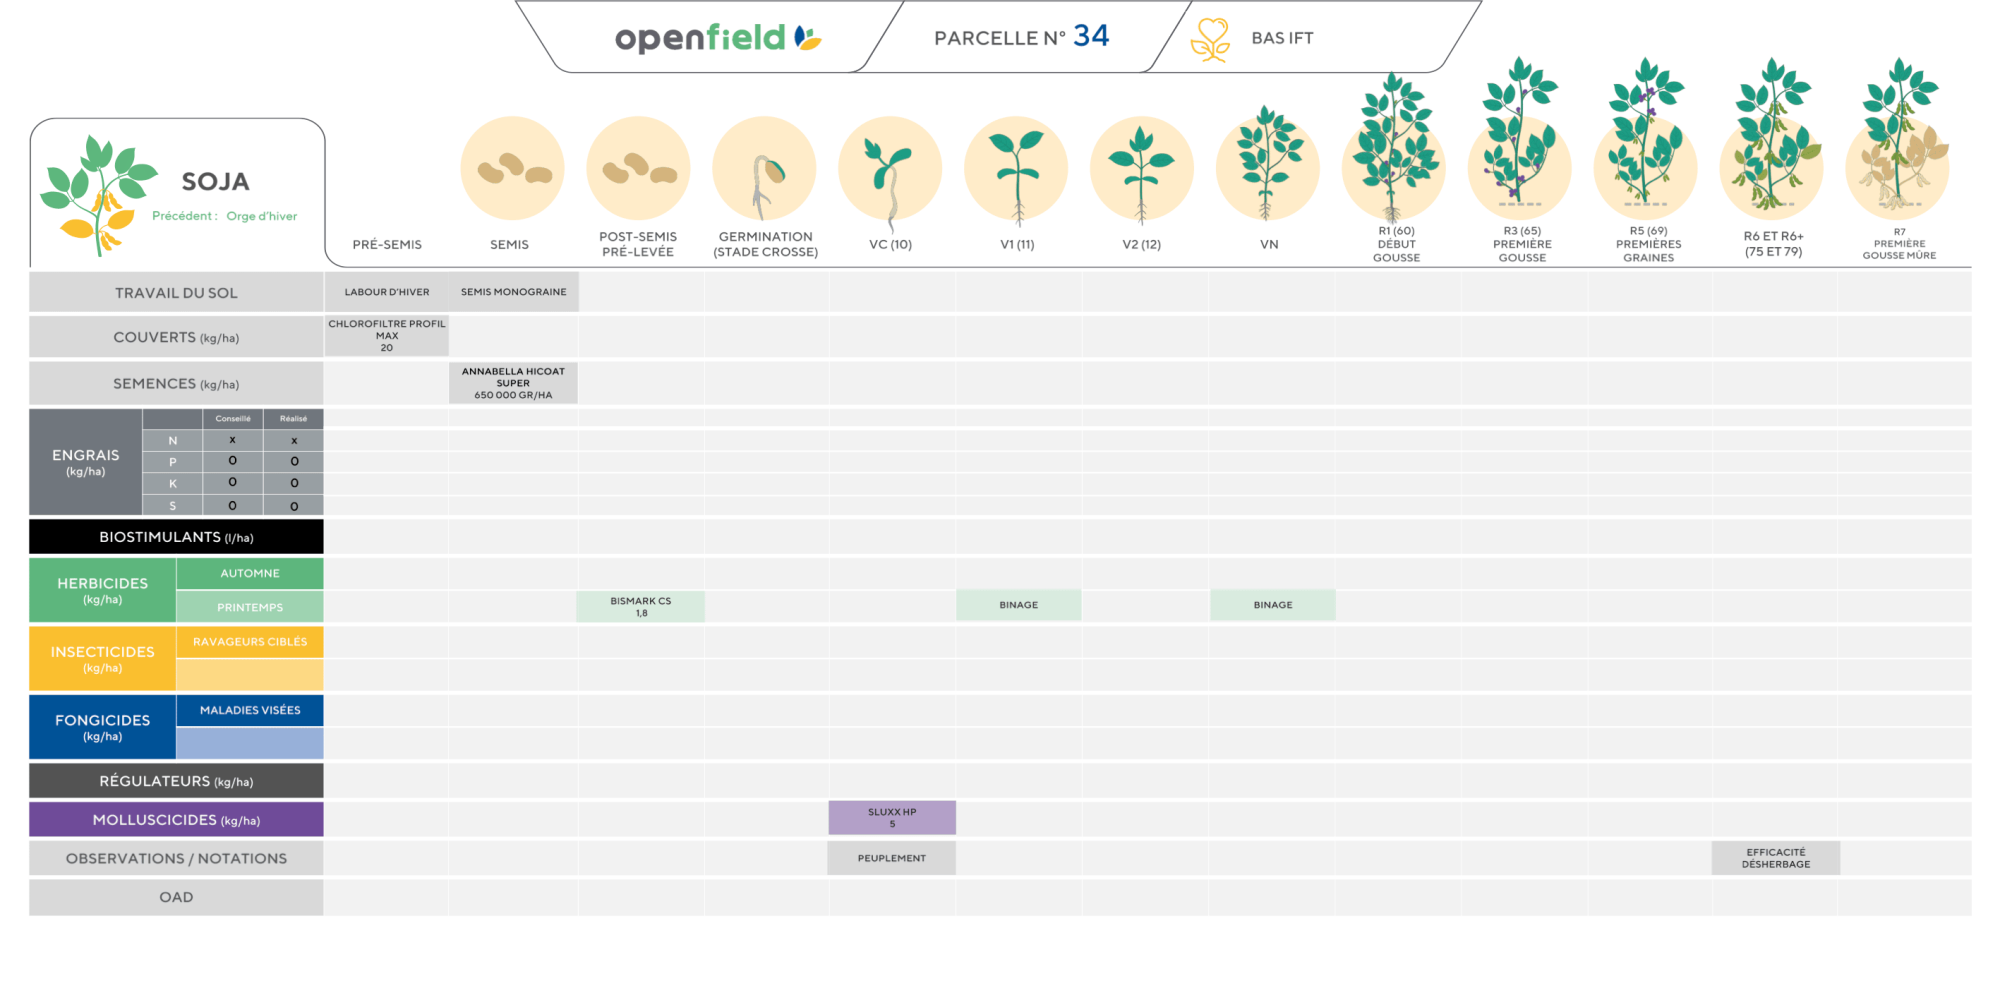2000x1000 pixels.
Task: Select the Annabella Hicoat Super seed cell
Action: 513,383
